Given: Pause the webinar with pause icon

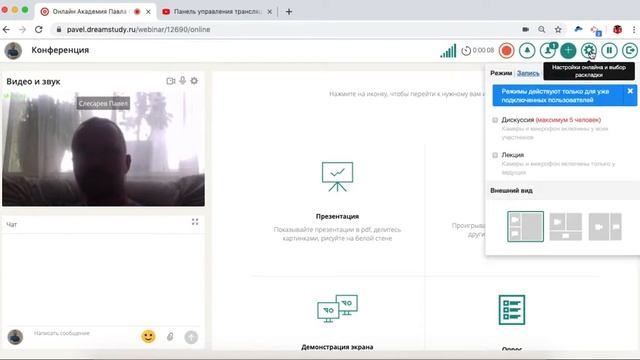Looking at the screenshot, I should pos(609,51).
